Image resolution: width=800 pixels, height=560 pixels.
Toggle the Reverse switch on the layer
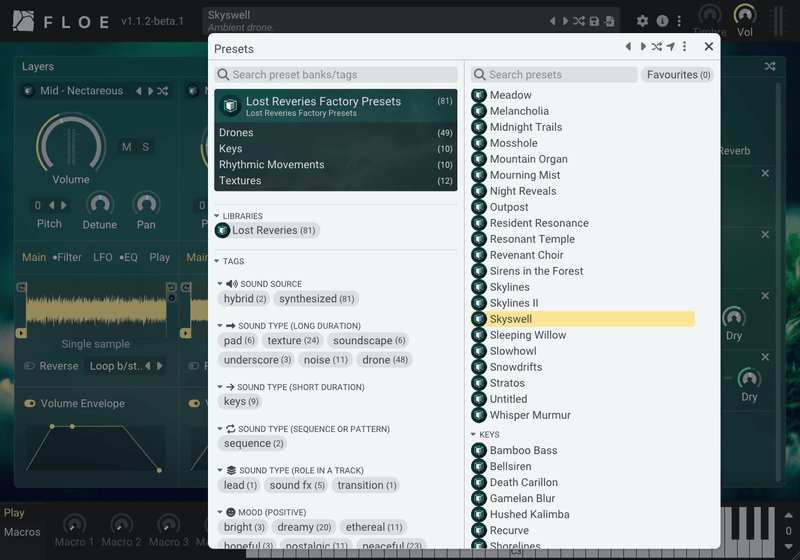(x=30, y=366)
